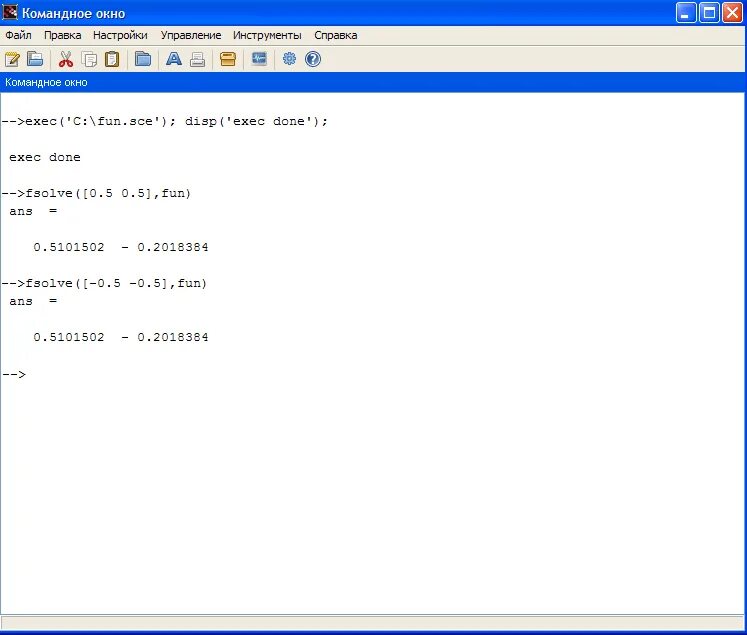The image size is (747, 635).
Task: Click the empty --> prompt at bottom
Action: 14,374
